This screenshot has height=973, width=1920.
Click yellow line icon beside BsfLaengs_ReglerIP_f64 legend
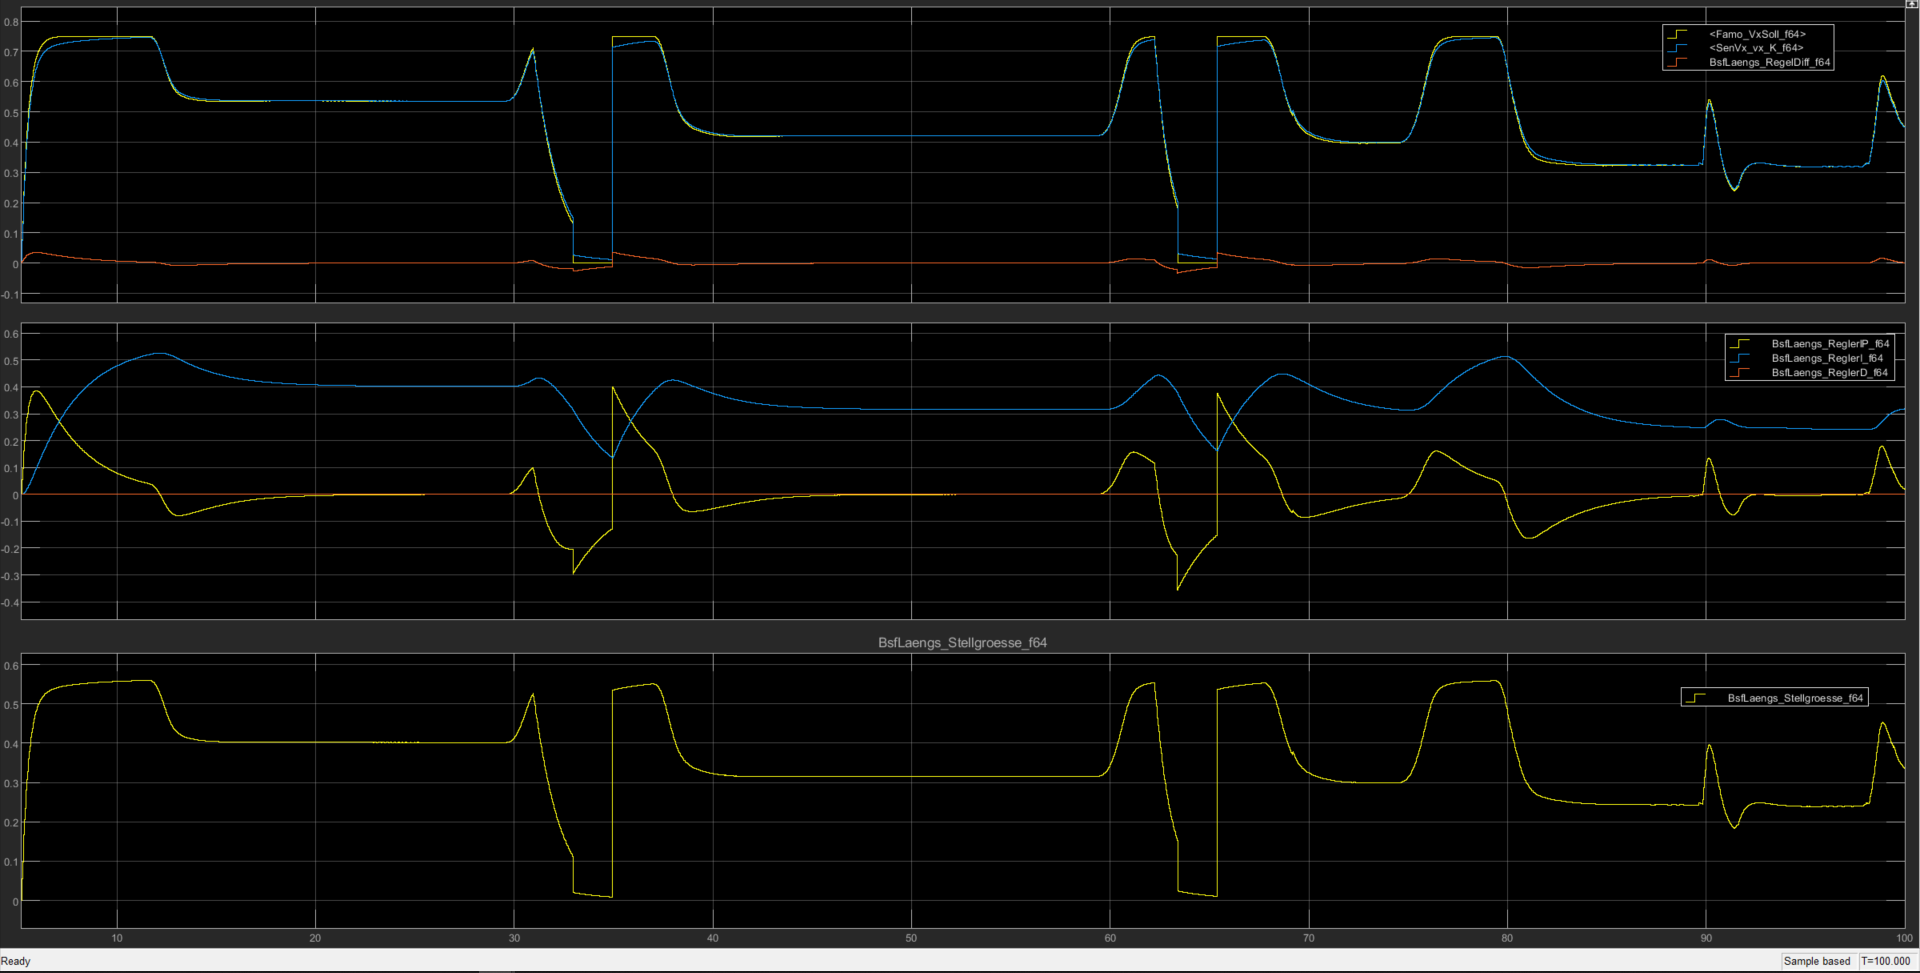(x=1740, y=344)
